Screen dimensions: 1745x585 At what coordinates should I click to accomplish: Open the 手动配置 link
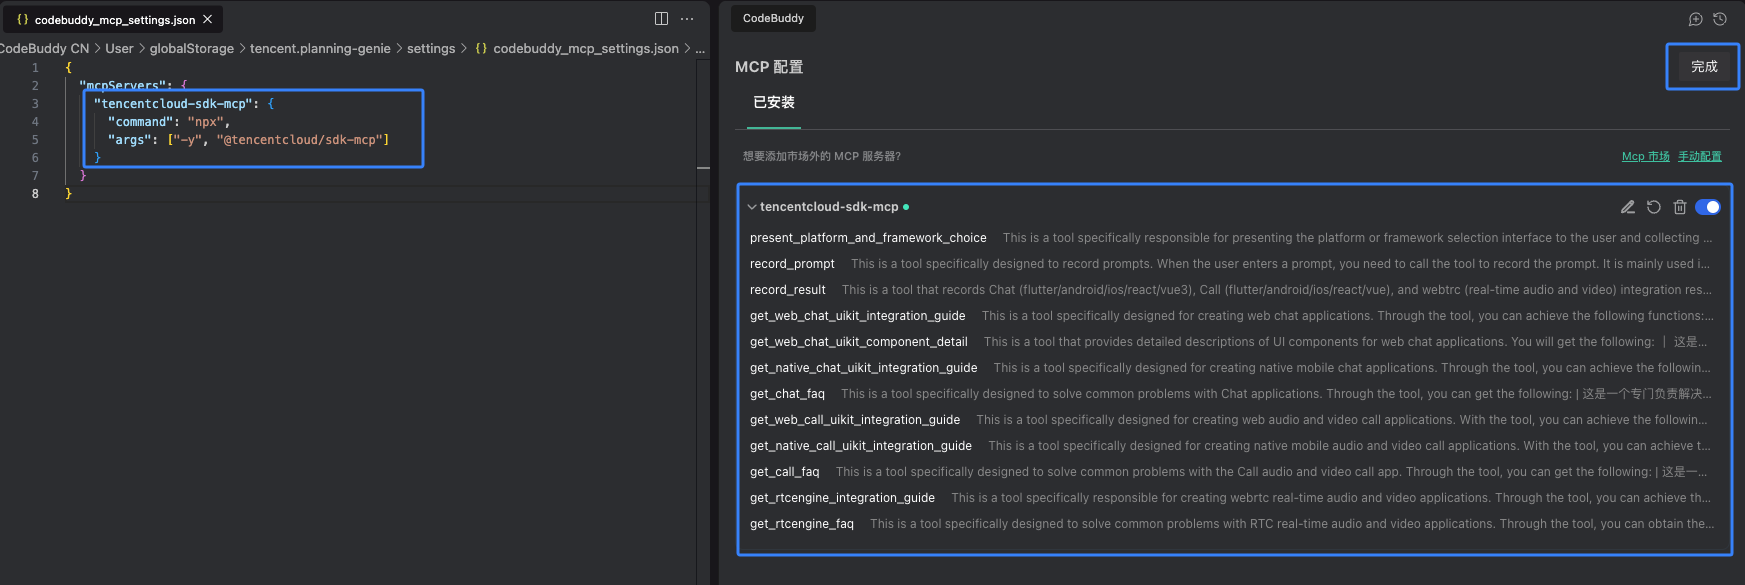pyautogui.click(x=1700, y=156)
